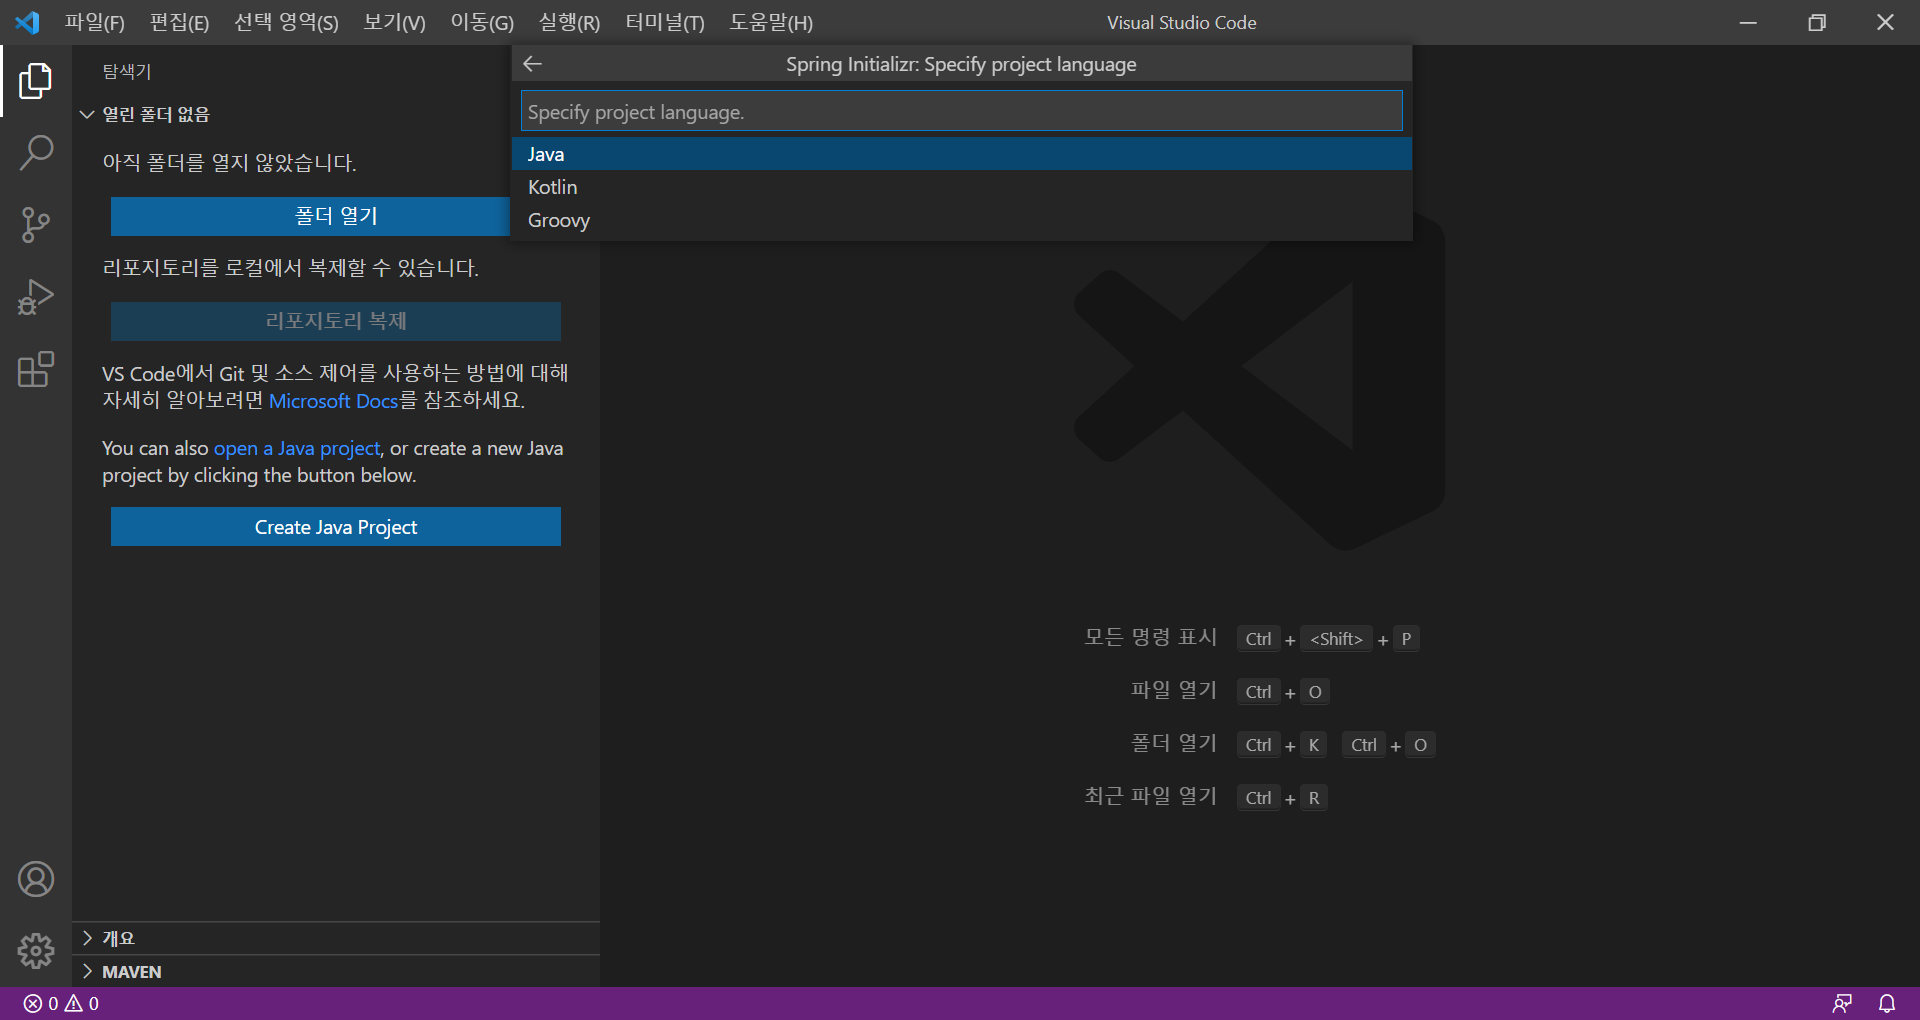Open the 보기(V) menu
This screenshot has height=1020, width=1920.
(394, 22)
